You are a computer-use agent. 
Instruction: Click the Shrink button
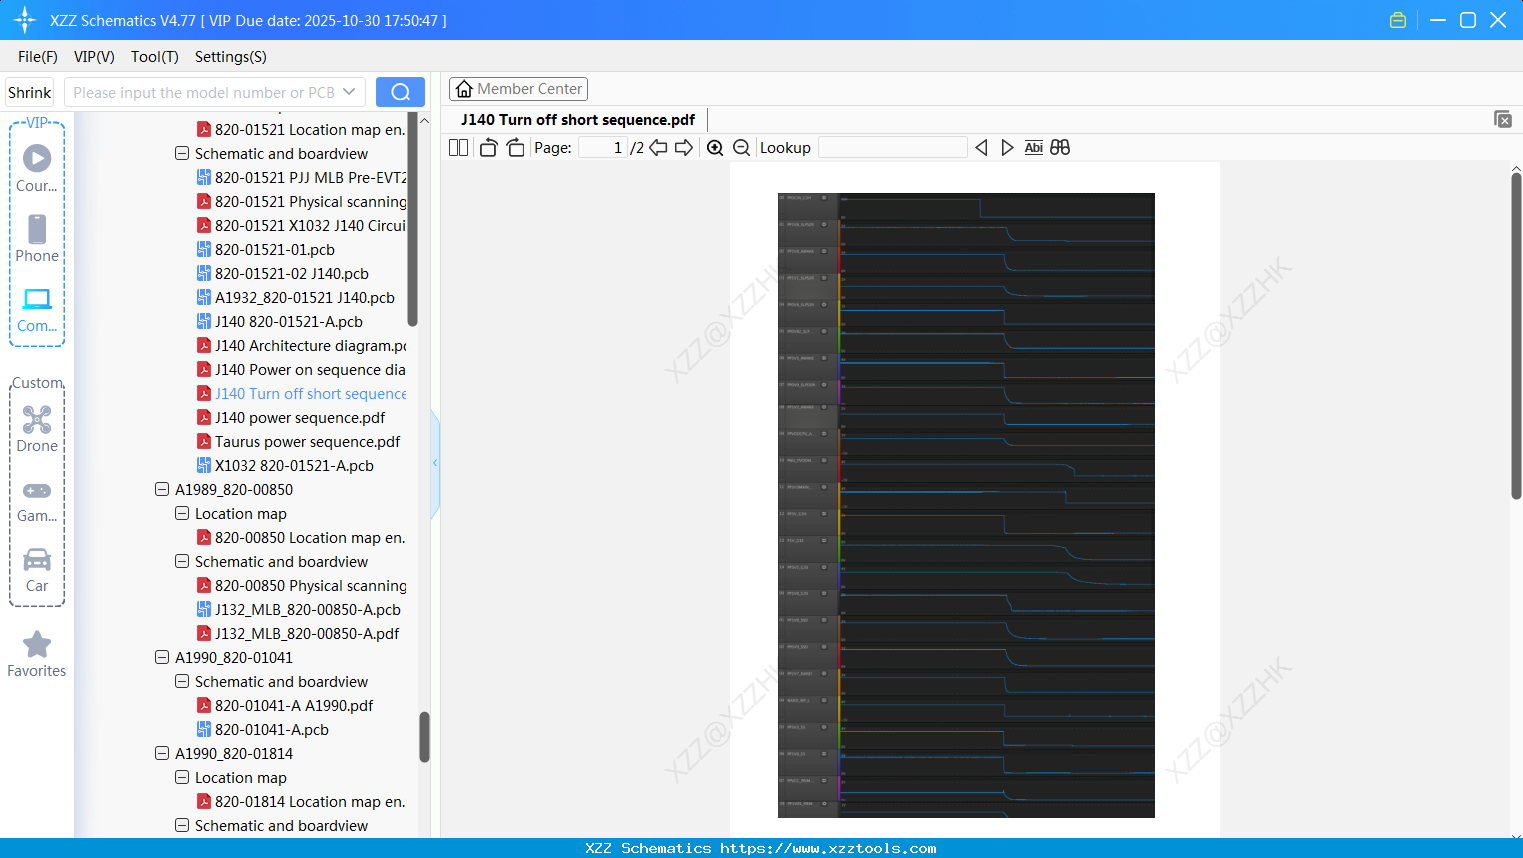tap(29, 92)
